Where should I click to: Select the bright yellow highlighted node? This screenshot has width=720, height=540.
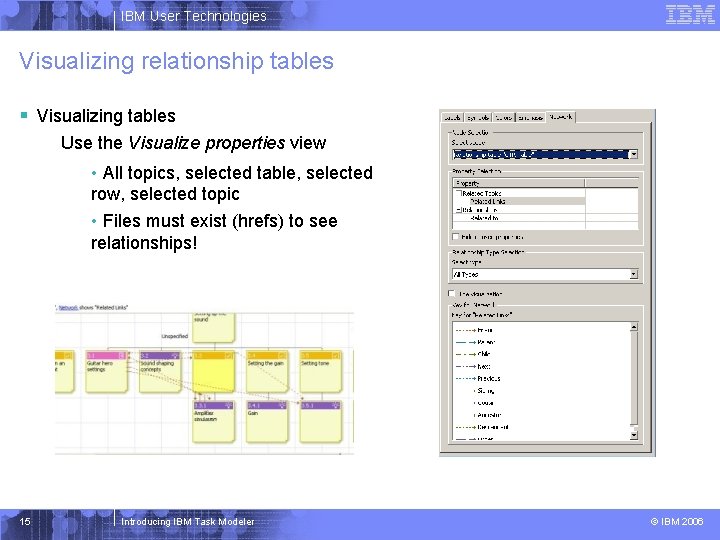tap(214, 372)
